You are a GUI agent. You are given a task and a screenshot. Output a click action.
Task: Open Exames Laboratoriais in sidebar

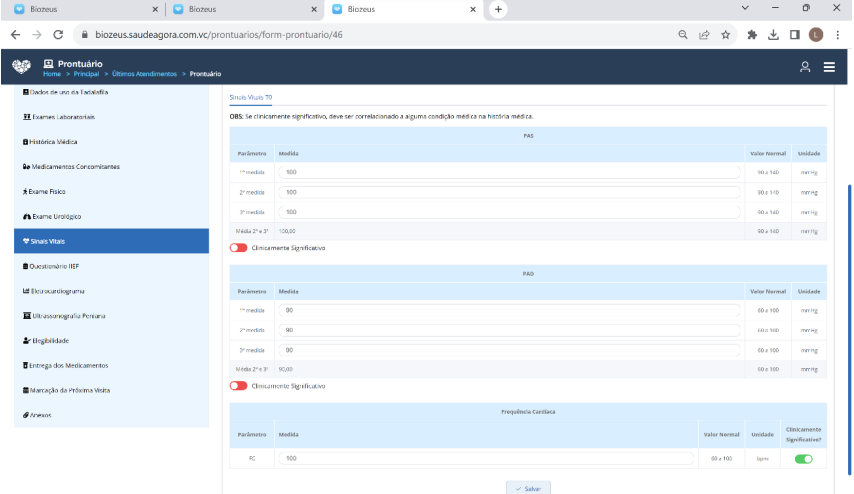tap(56, 117)
